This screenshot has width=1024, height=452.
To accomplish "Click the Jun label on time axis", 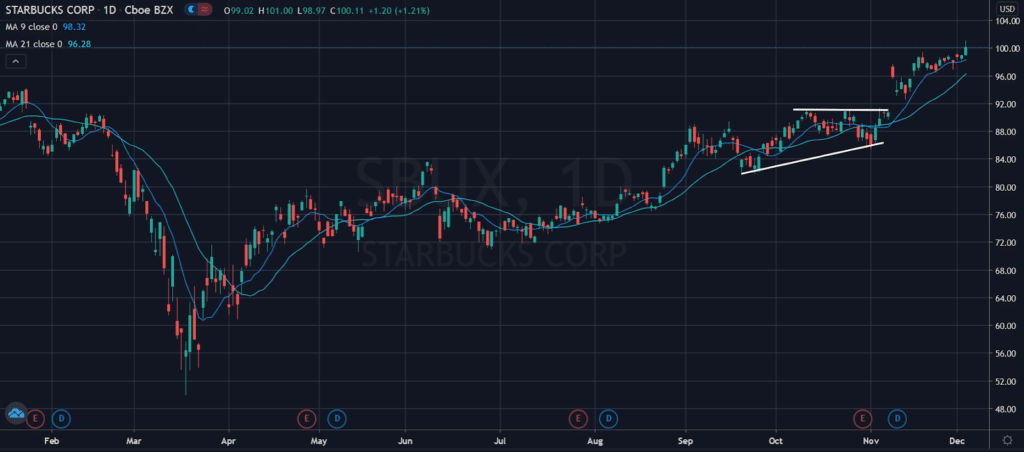I will click(x=405, y=440).
